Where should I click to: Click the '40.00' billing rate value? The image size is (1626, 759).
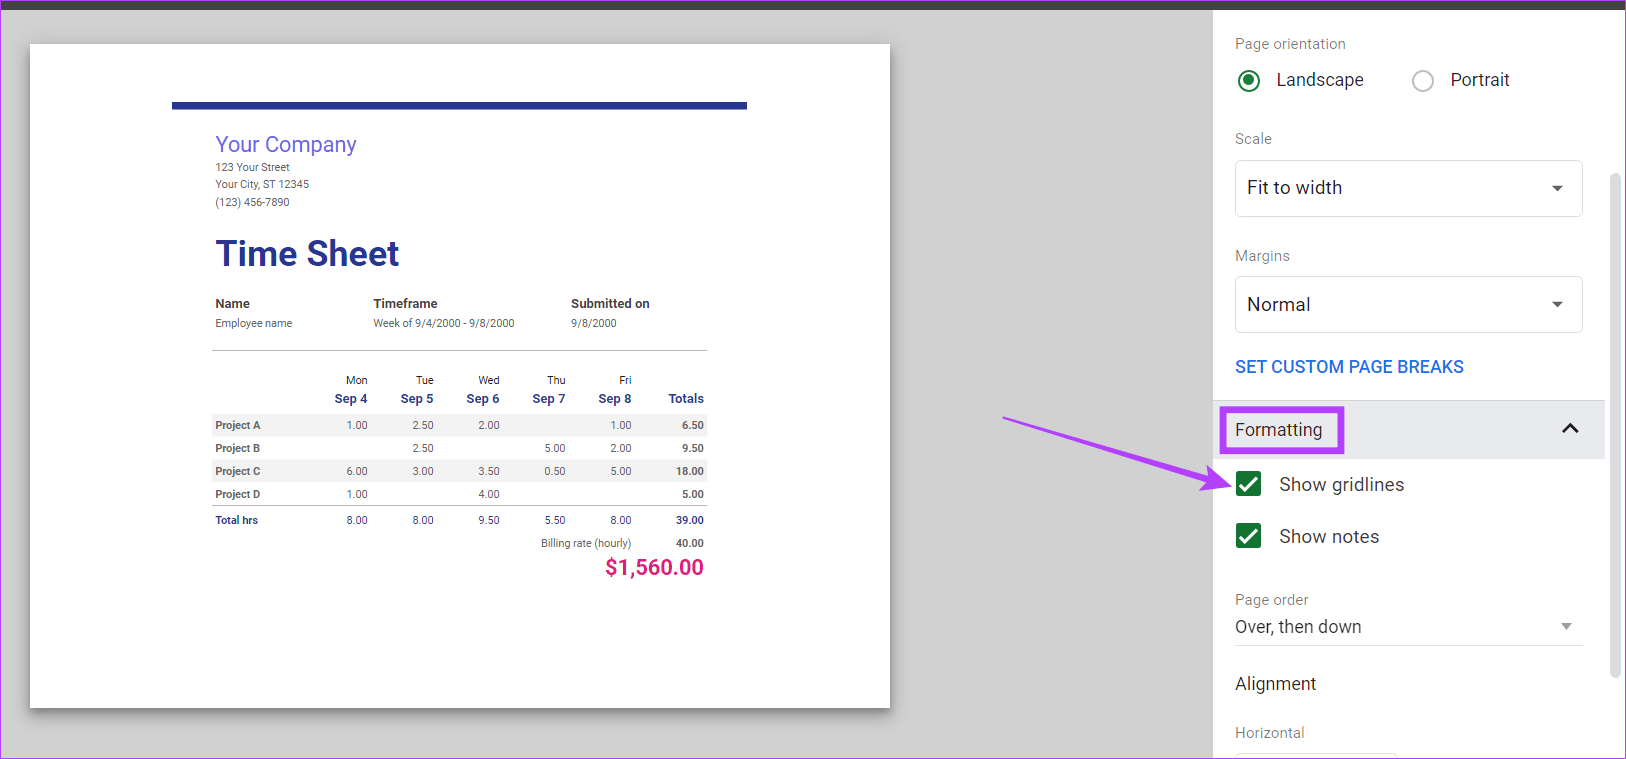690,543
